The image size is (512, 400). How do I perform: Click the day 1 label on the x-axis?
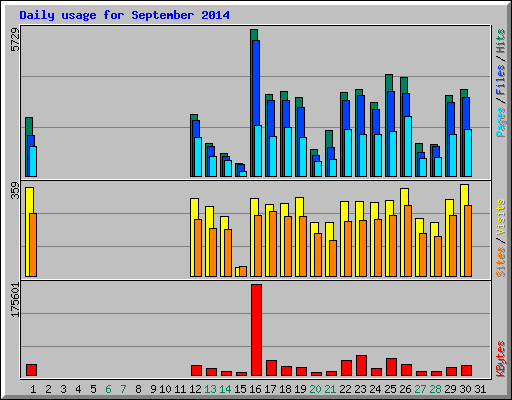click(33, 389)
